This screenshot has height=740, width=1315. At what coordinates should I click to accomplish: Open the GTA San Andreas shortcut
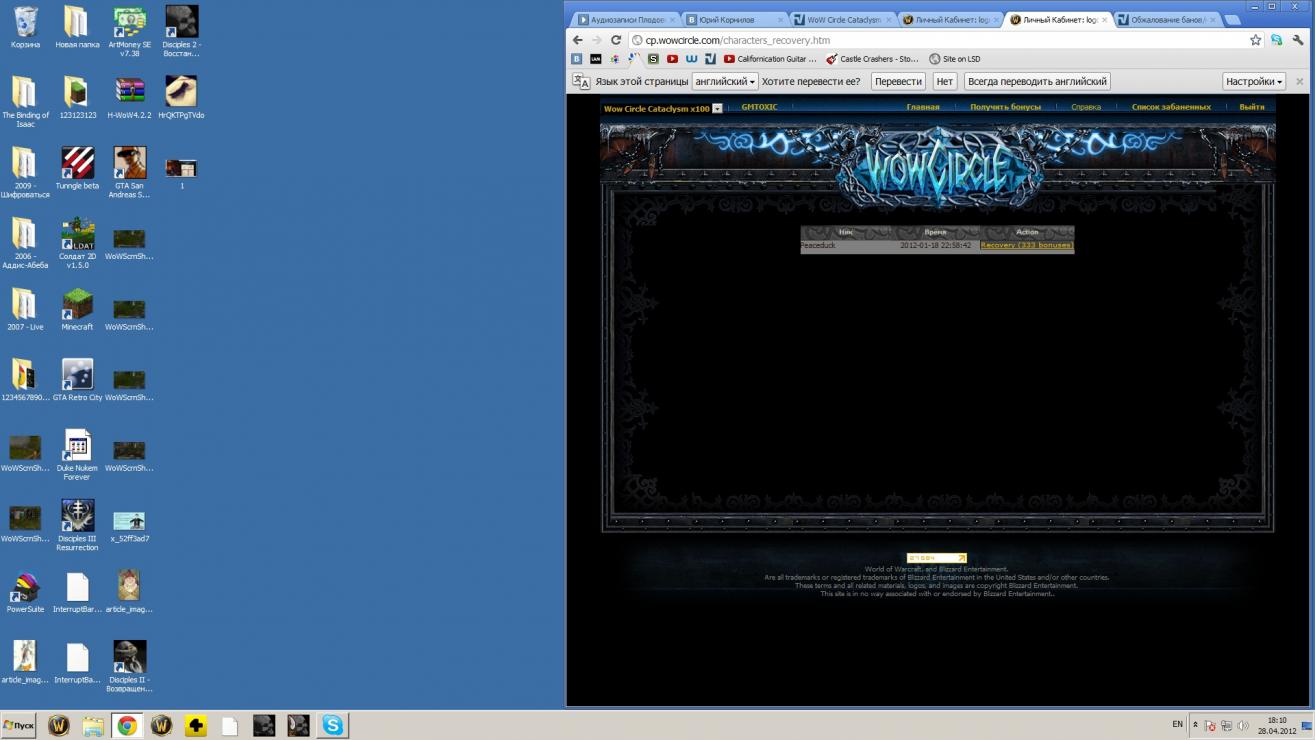point(129,167)
